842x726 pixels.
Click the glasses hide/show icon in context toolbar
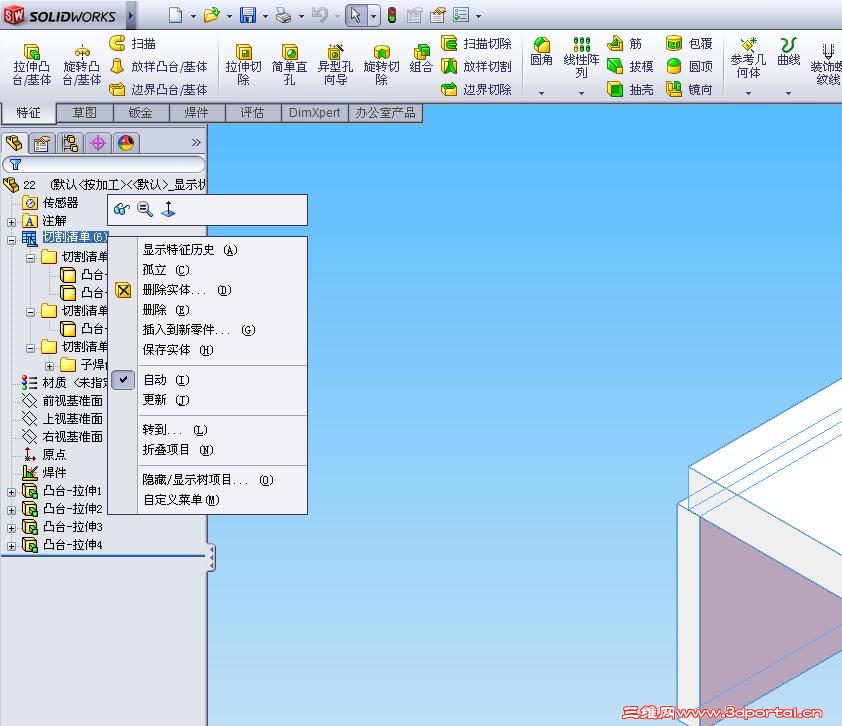pos(122,209)
